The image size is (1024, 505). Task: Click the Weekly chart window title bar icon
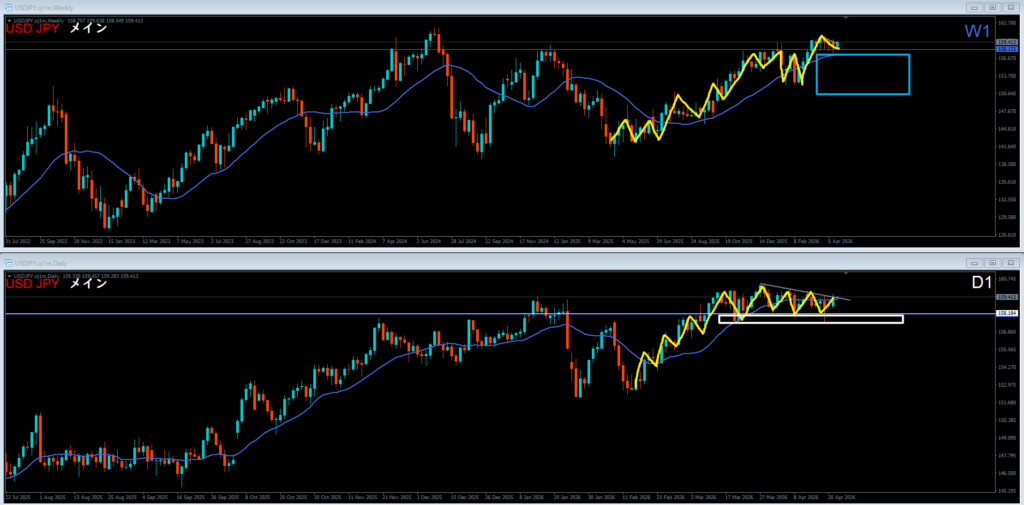[x=9, y=8]
